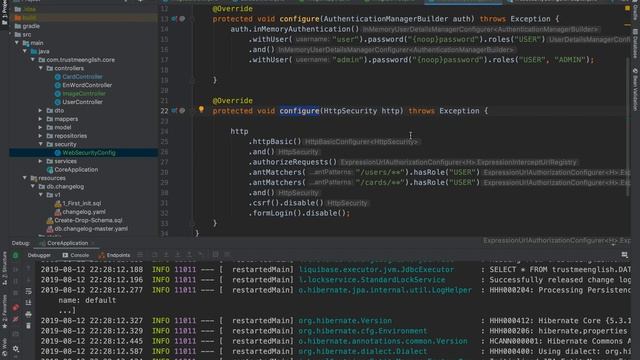Open the Database tool window tab
The height and width of the screenshot is (360, 640).
pyautogui.click(x=636, y=43)
